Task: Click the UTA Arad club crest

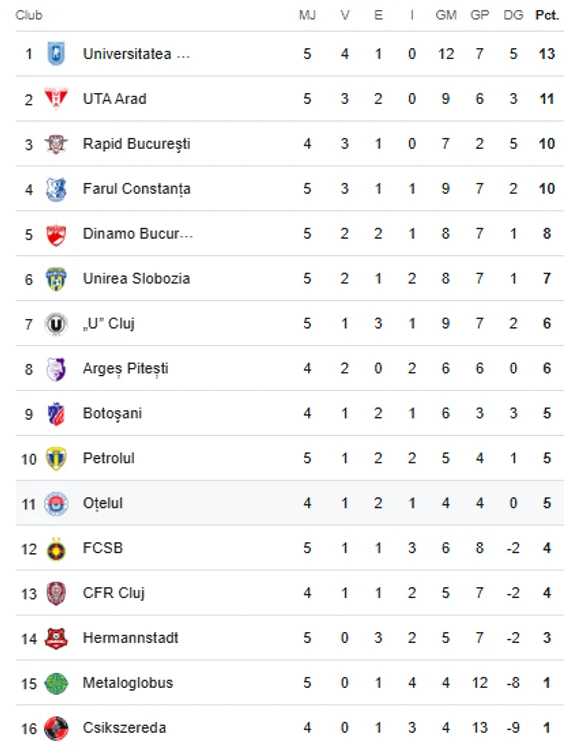Action: tap(56, 99)
